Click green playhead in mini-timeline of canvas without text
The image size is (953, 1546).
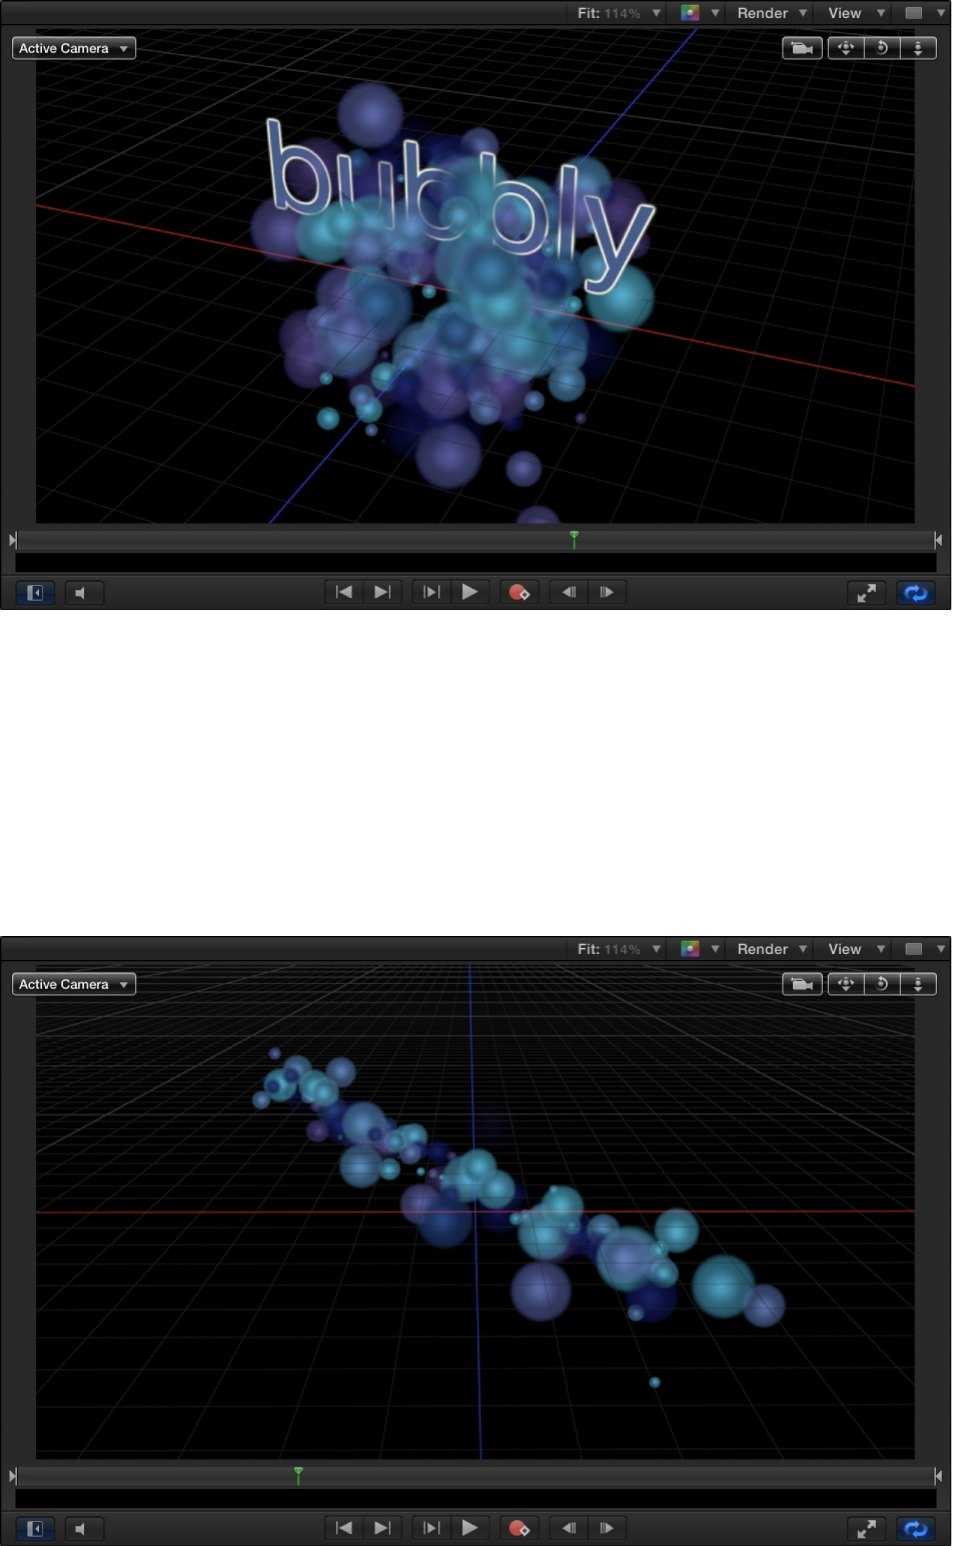pyautogui.click(x=298, y=1476)
